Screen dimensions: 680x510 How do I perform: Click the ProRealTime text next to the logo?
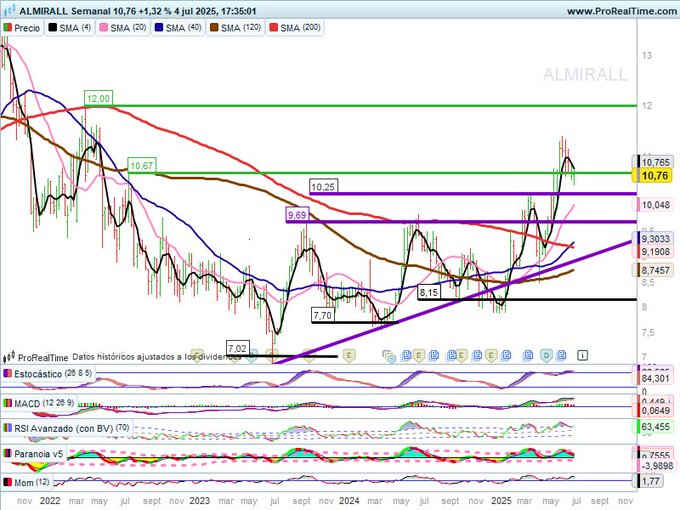tap(43, 358)
